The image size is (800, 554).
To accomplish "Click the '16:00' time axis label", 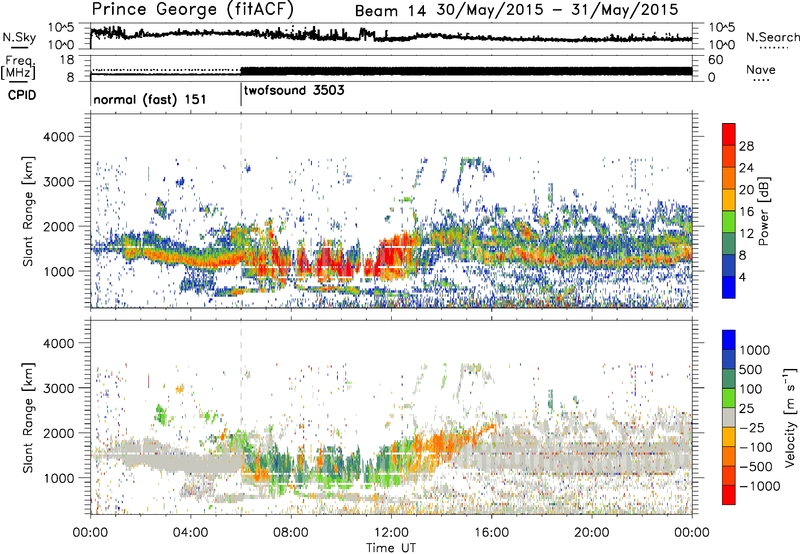I will point(492,533).
